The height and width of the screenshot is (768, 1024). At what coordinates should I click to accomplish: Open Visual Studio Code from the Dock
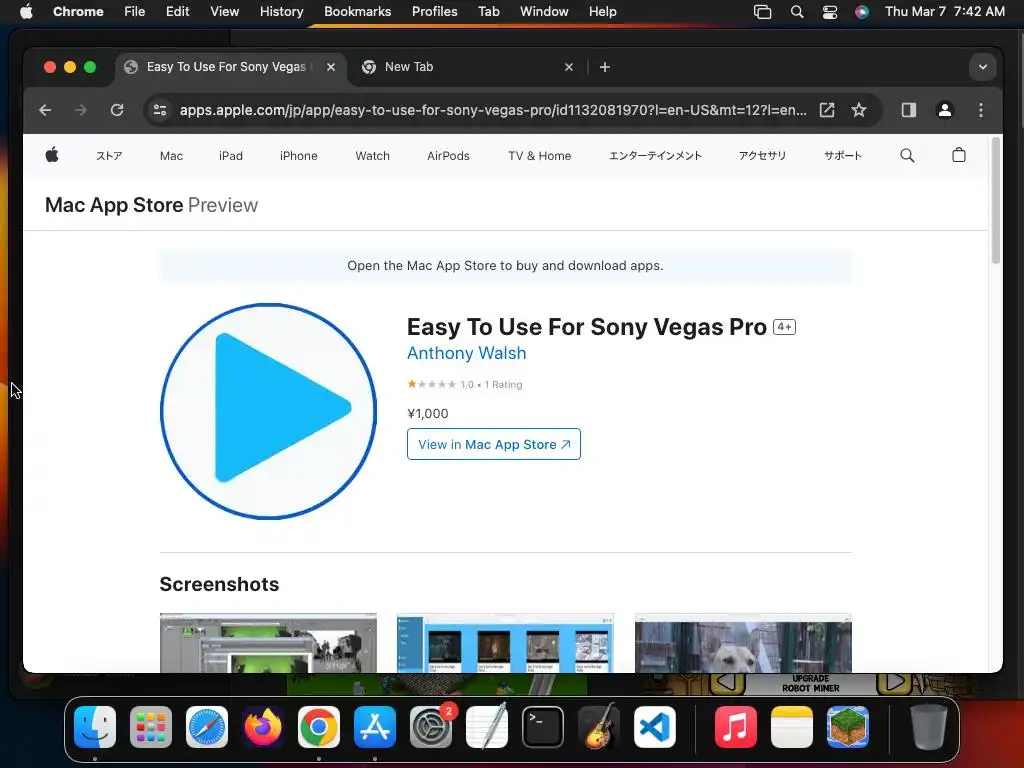[654, 727]
